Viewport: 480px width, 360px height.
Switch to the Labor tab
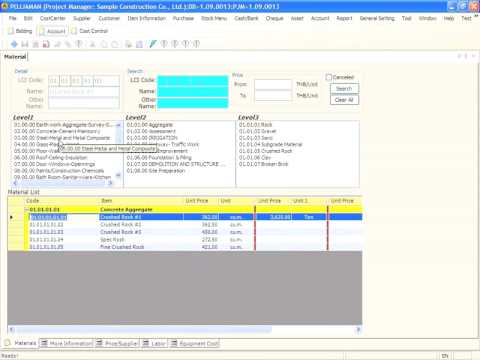click(154, 343)
